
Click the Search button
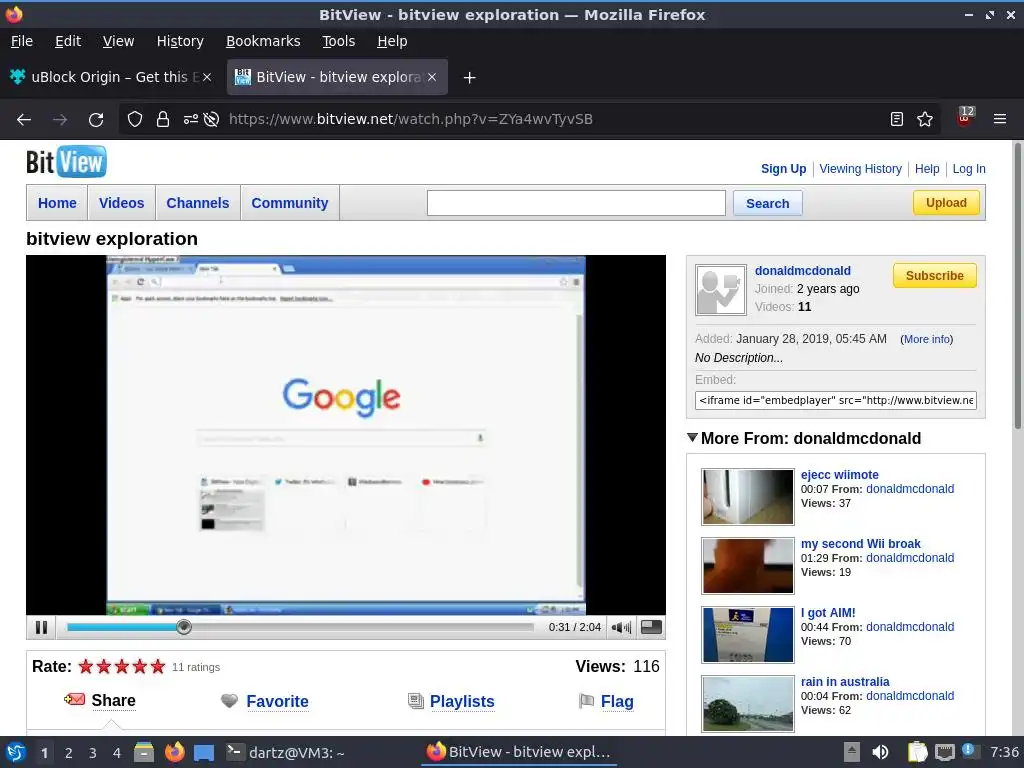pos(767,203)
